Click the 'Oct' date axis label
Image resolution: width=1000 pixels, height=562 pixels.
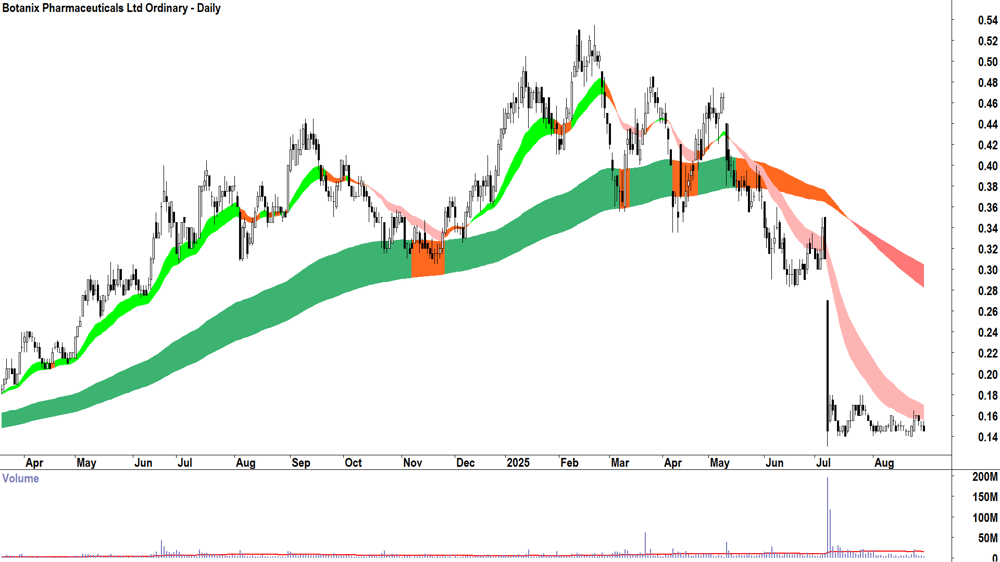pos(353,463)
